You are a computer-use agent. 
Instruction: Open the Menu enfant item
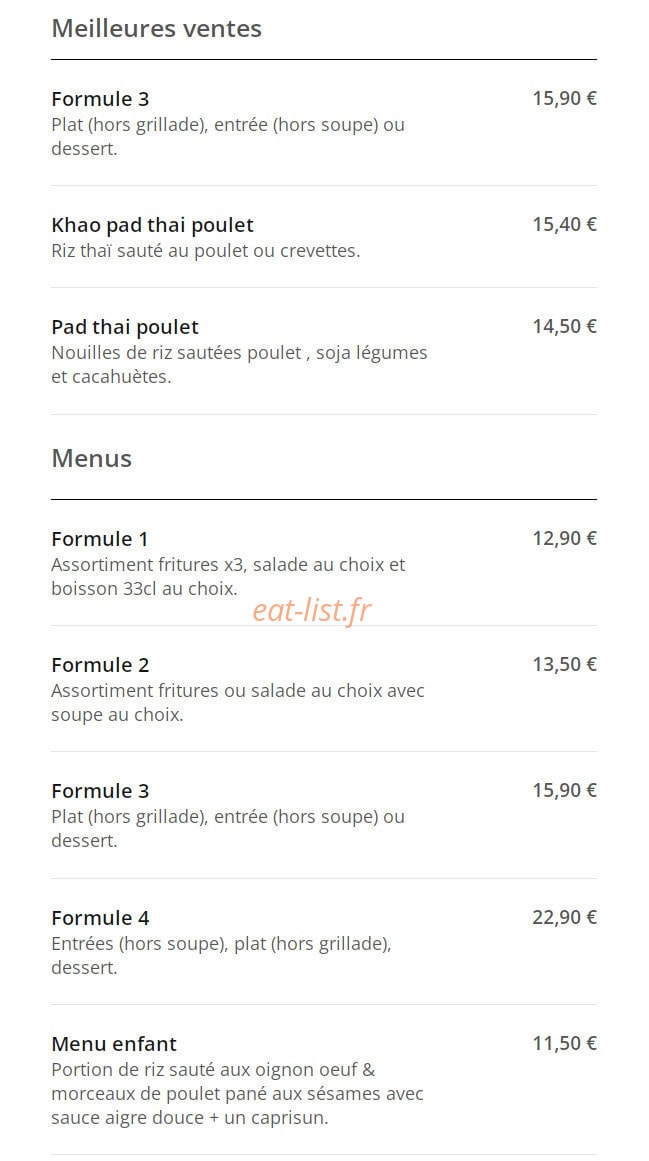(323, 1080)
